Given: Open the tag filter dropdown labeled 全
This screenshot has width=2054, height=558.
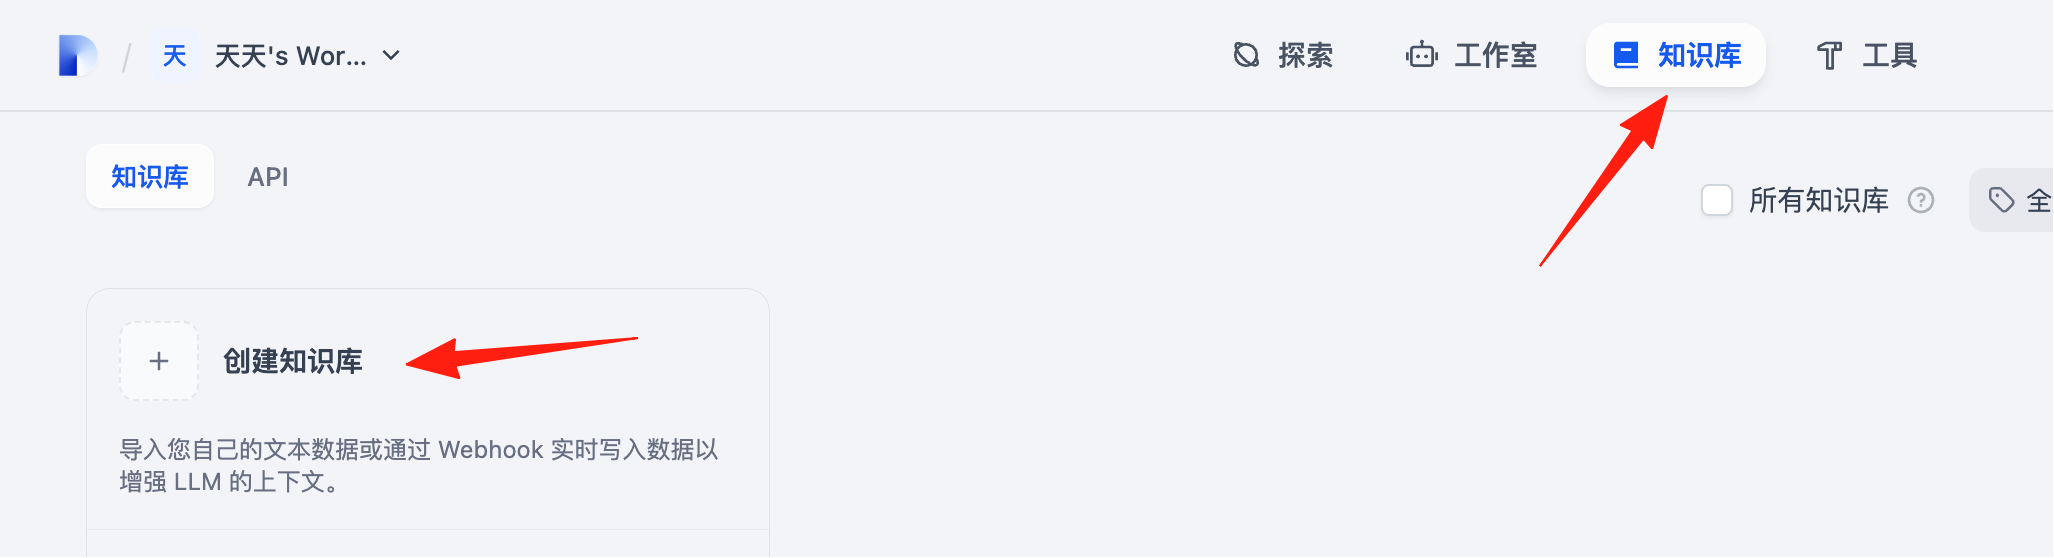Looking at the screenshot, I should point(2011,200).
